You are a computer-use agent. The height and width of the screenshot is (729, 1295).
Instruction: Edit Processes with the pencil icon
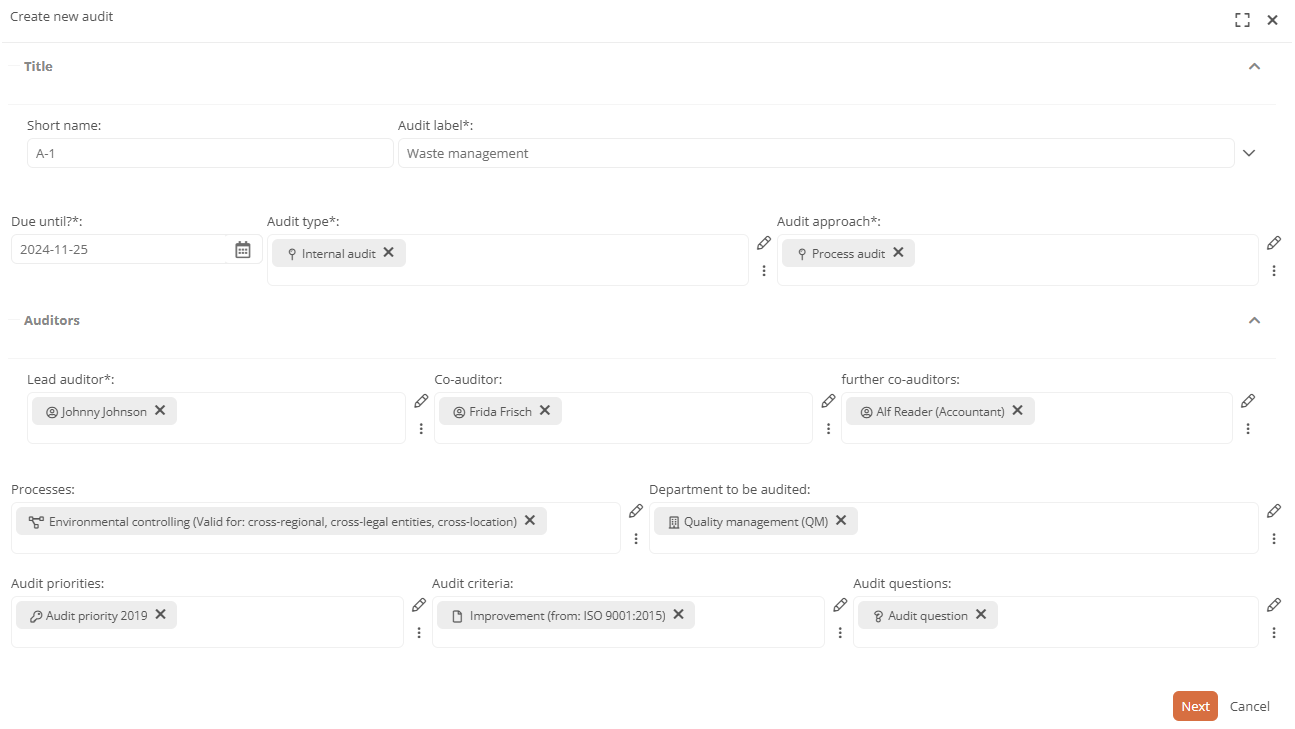coord(636,511)
